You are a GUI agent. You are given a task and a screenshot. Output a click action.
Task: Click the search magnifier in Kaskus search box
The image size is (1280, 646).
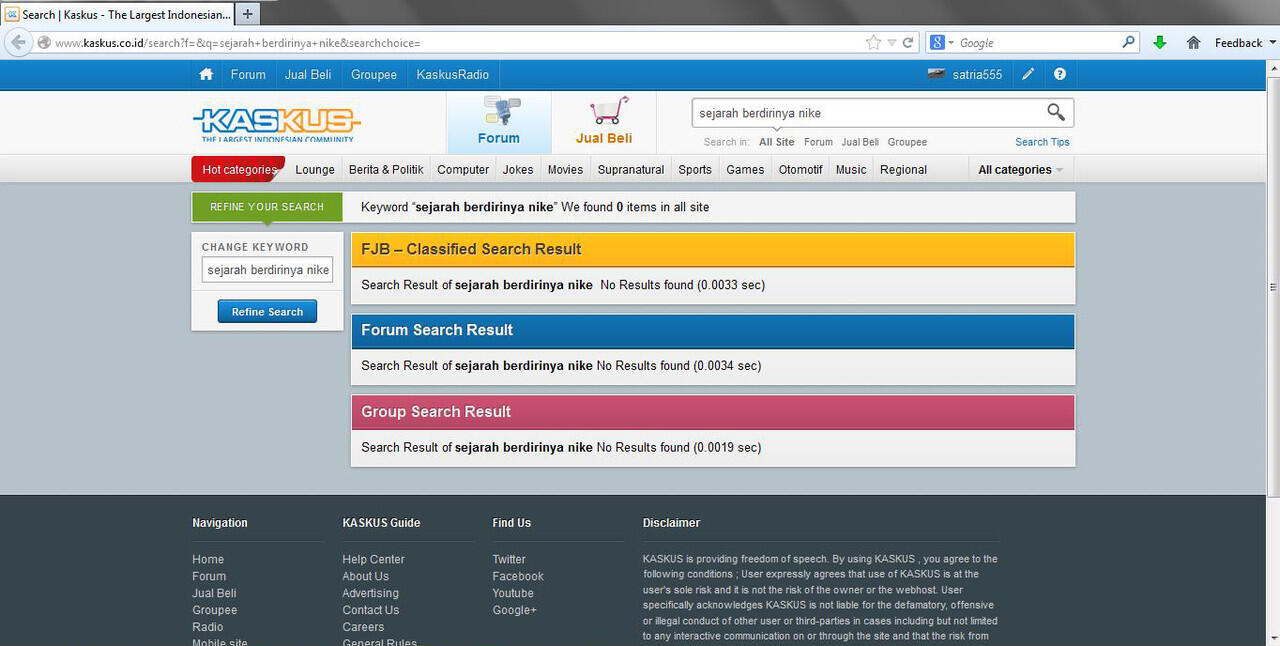point(1056,112)
